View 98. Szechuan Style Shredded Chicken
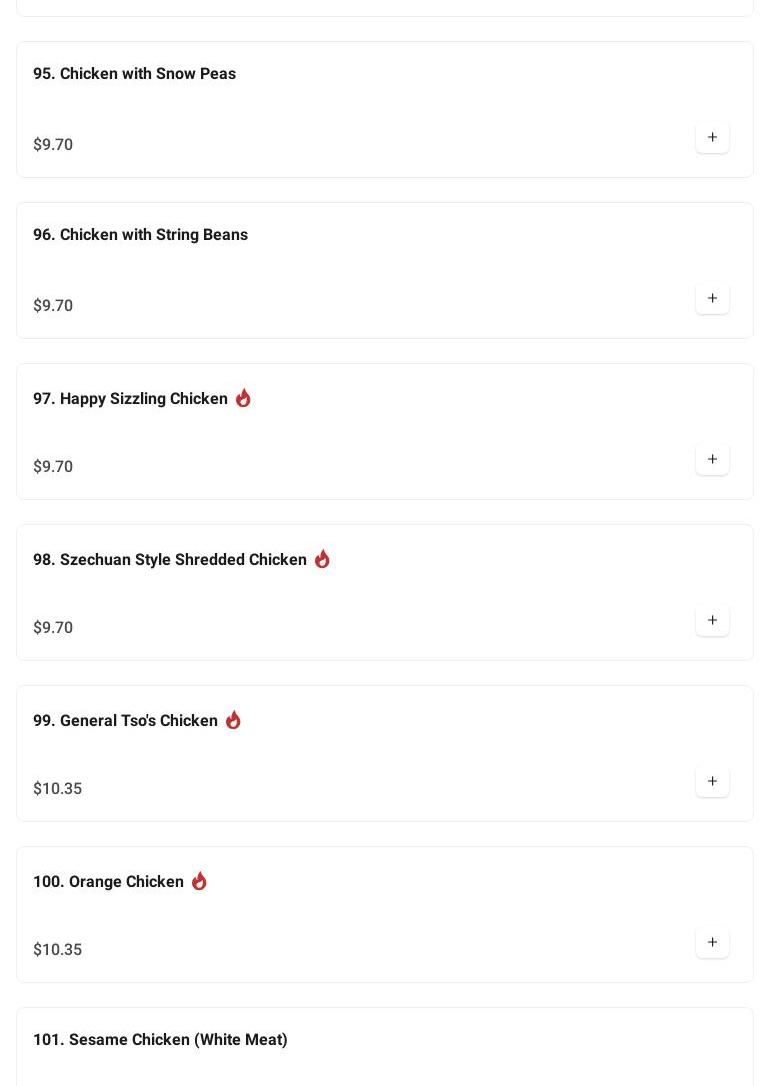This screenshot has height=1086, width=770. [170, 559]
